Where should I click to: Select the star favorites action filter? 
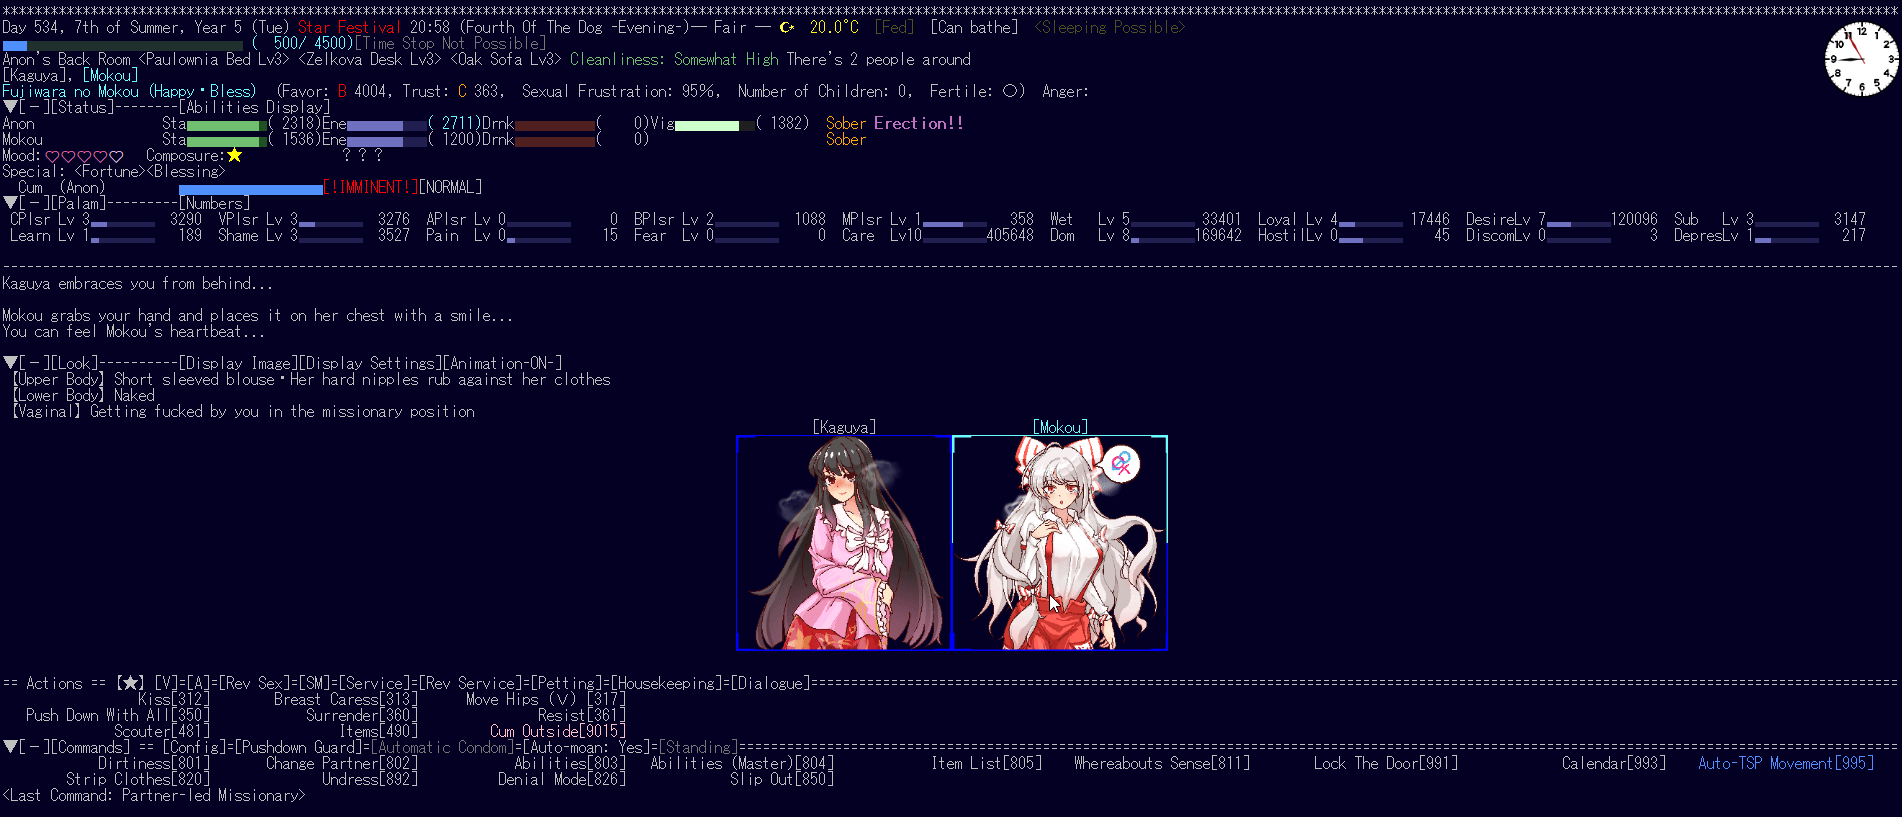tap(130, 684)
